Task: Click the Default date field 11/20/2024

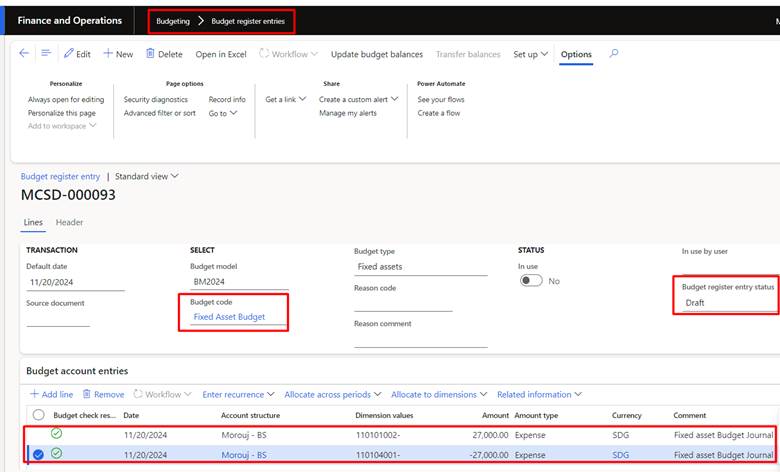Action: (75, 282)
